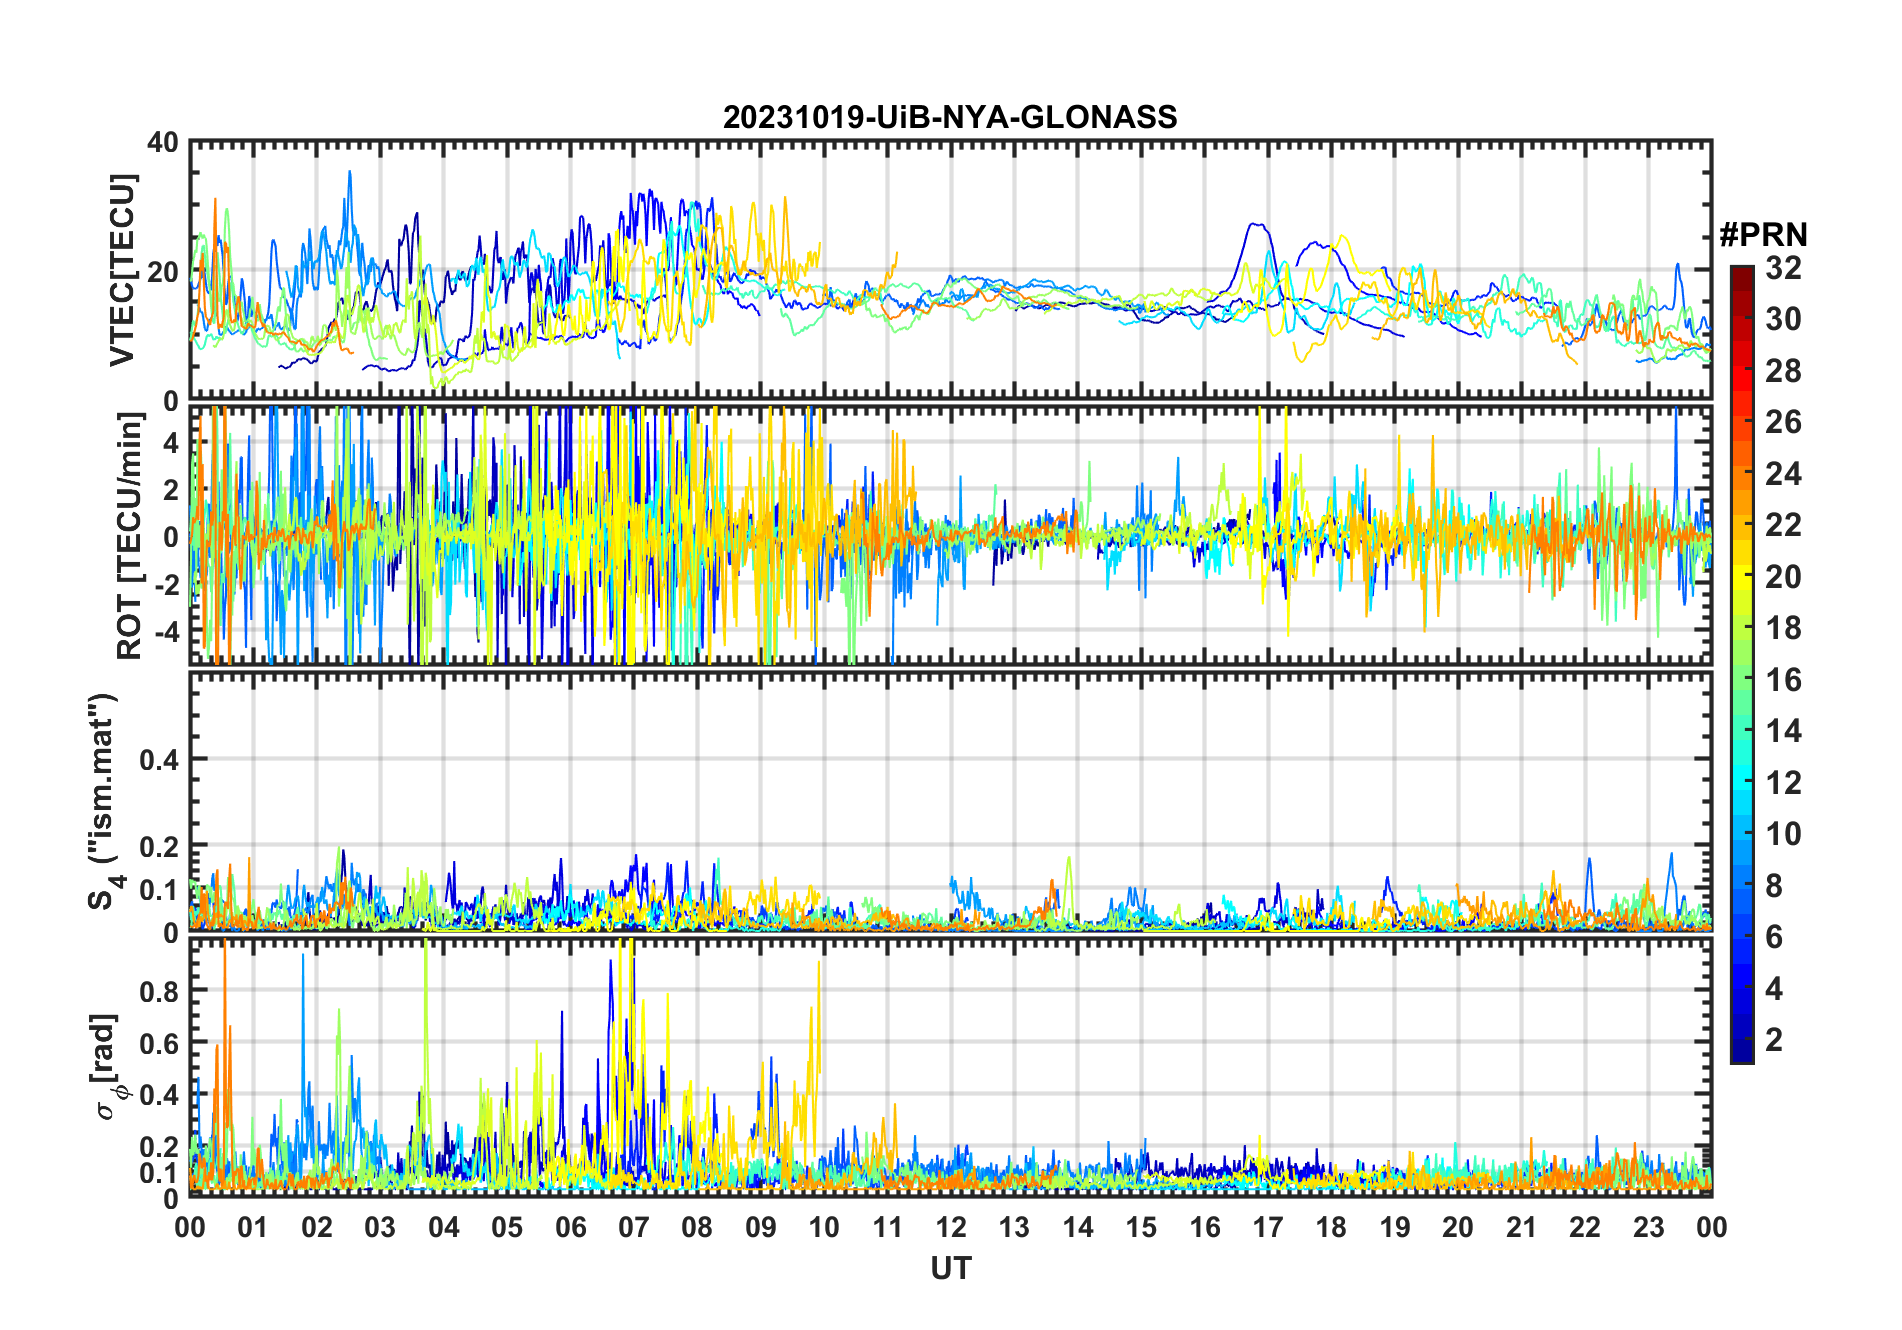Choose hour tick 10 on UT axis
The image size is (1902, 1330).
point(824,1227)
